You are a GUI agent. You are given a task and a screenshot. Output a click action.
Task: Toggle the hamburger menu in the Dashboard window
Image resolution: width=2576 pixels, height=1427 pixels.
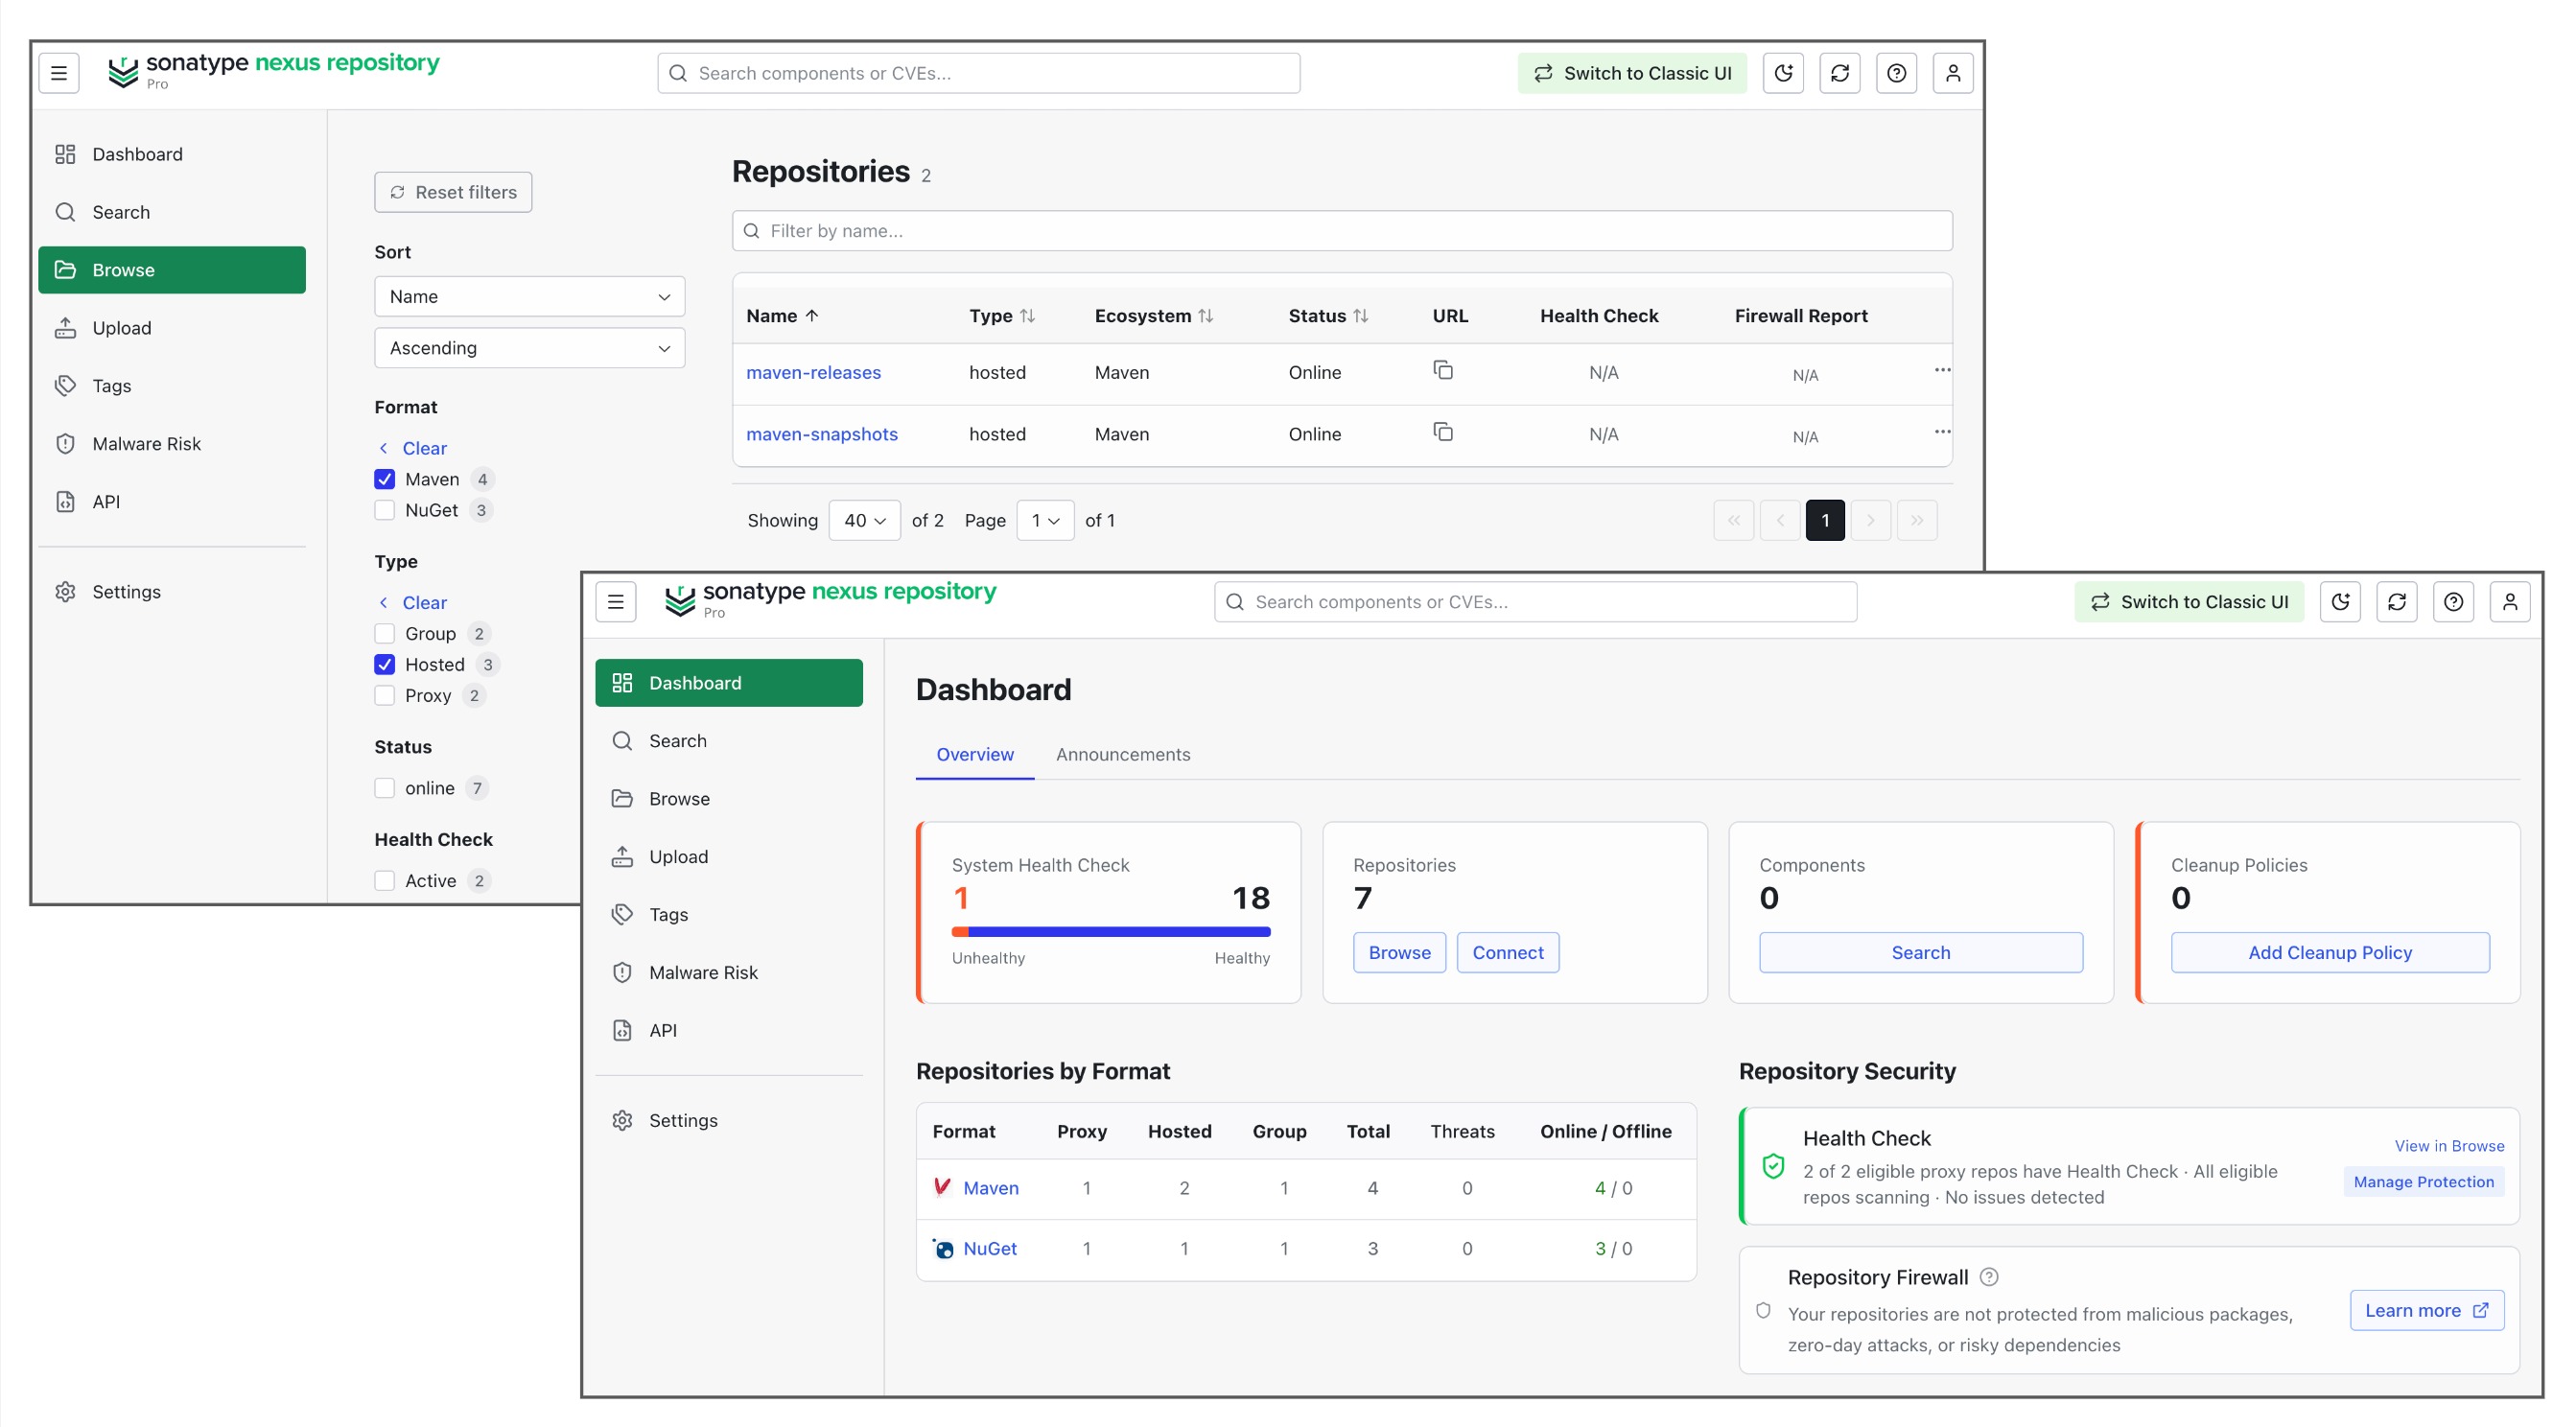tap(616, 602)
